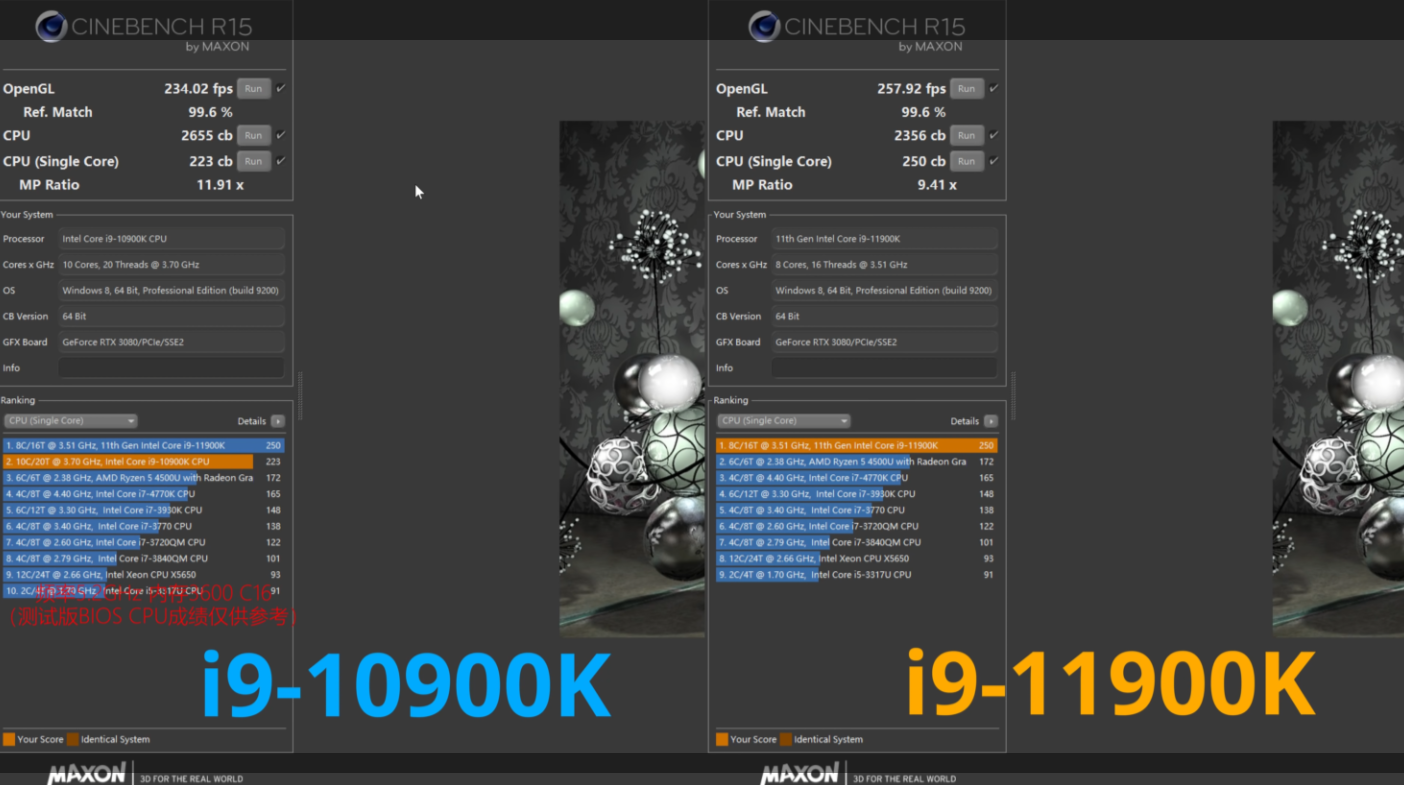Click the Processor field showing Intel Core i9-10900K CPU
This screenshot has height=785, width=1404.
[x=171, y=239]
